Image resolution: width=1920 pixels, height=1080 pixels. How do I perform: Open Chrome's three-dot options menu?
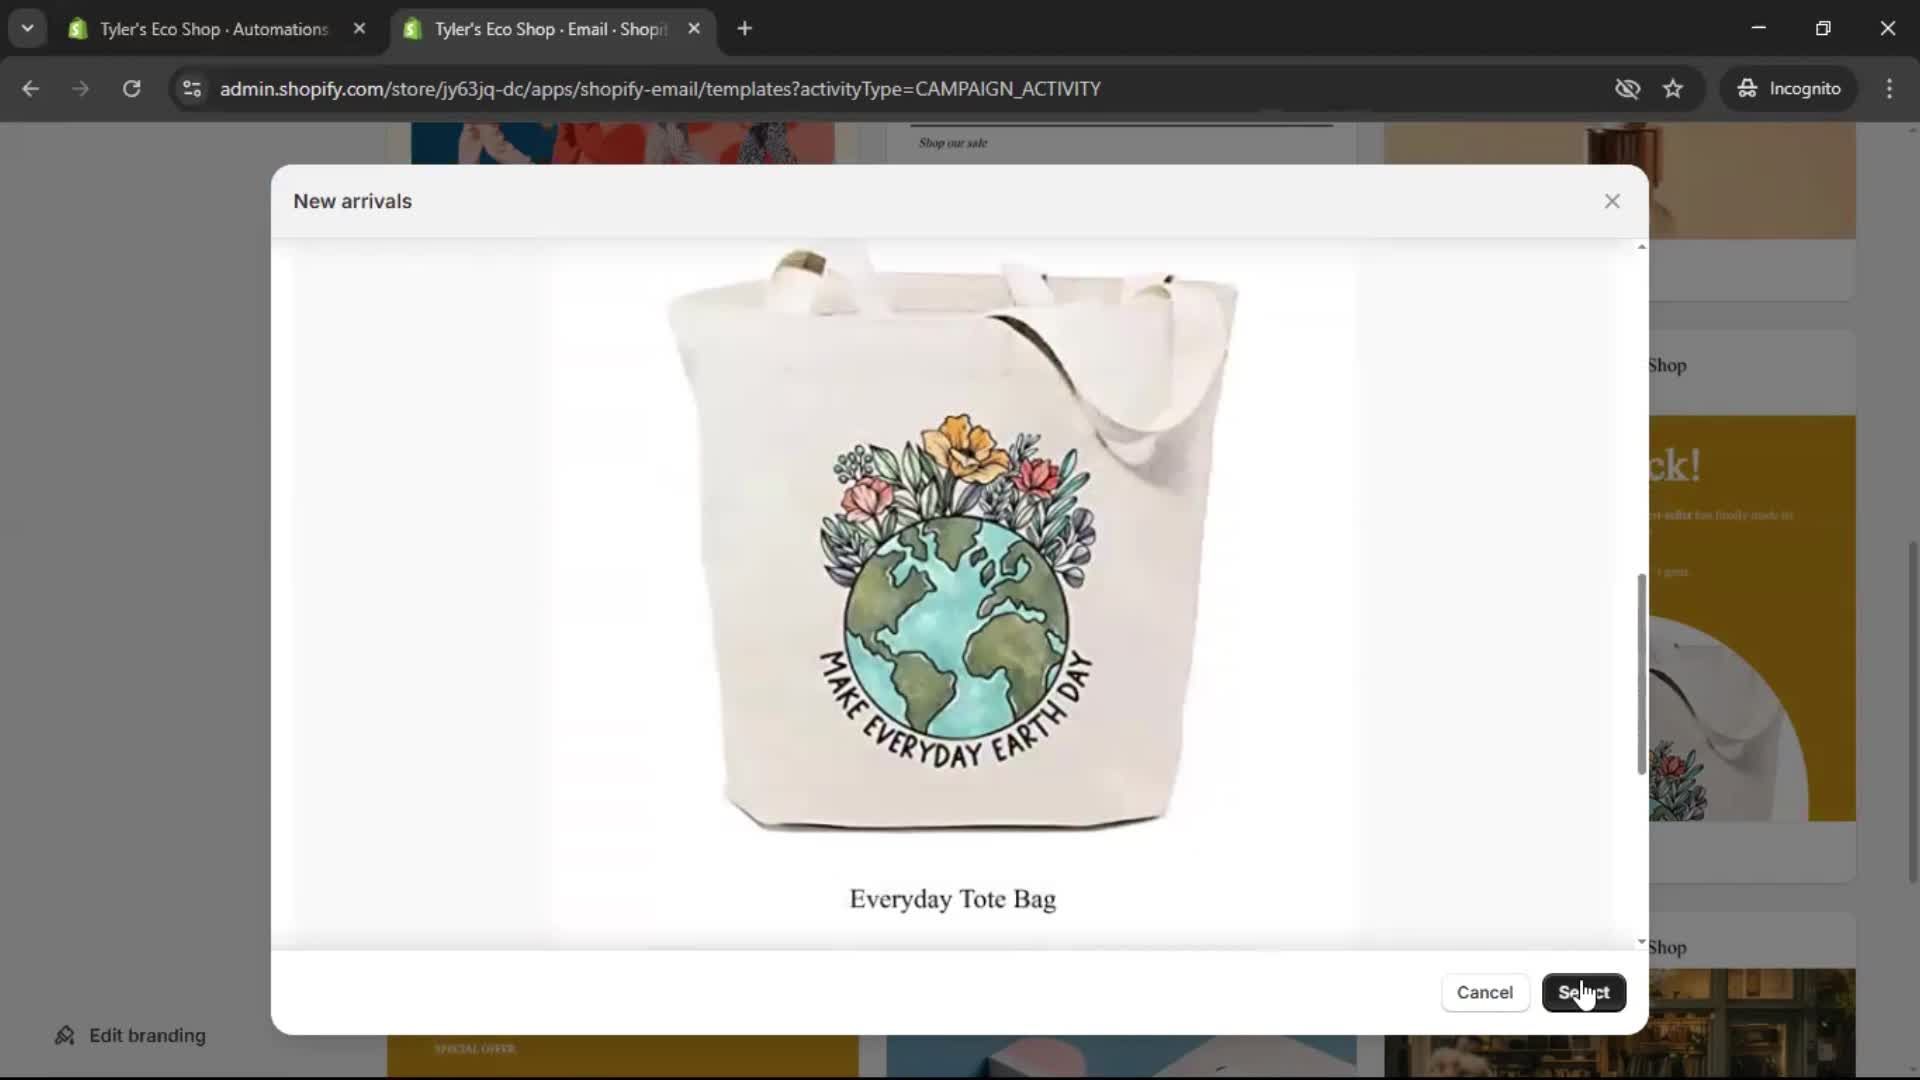pyautogui.click(x=1890, y=88)
